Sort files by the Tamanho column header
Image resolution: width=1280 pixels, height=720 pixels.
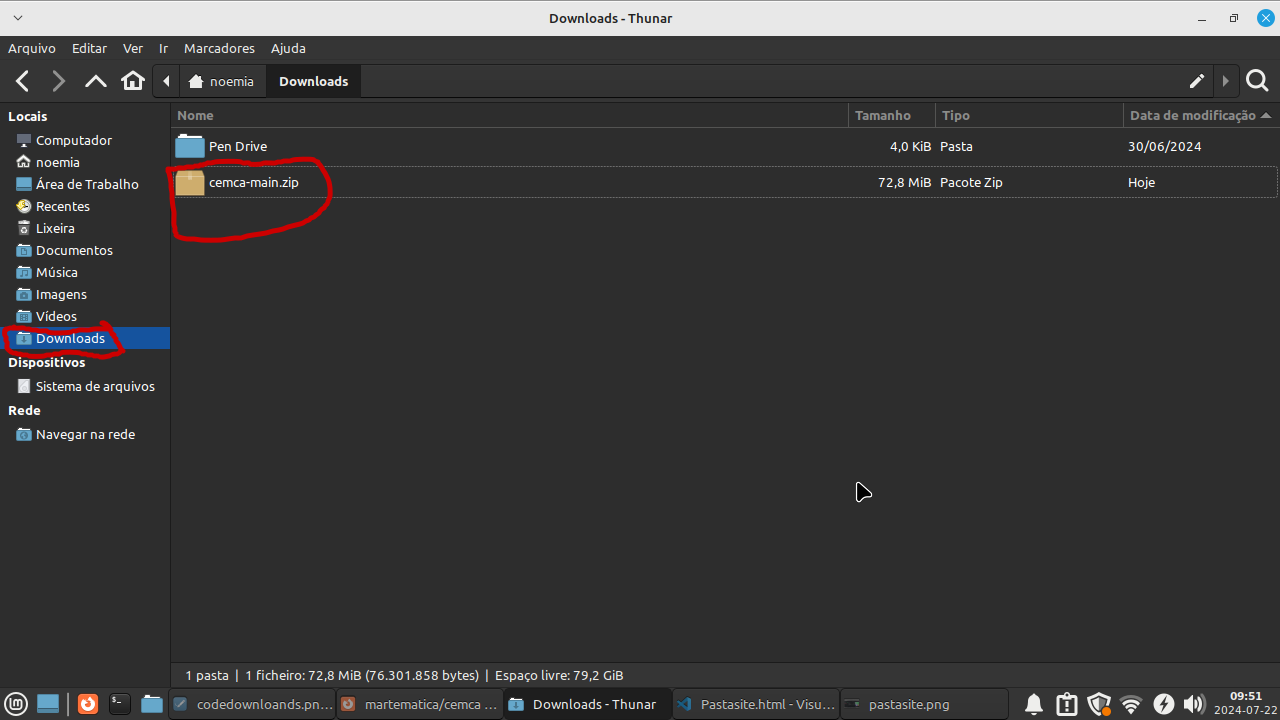892,115
